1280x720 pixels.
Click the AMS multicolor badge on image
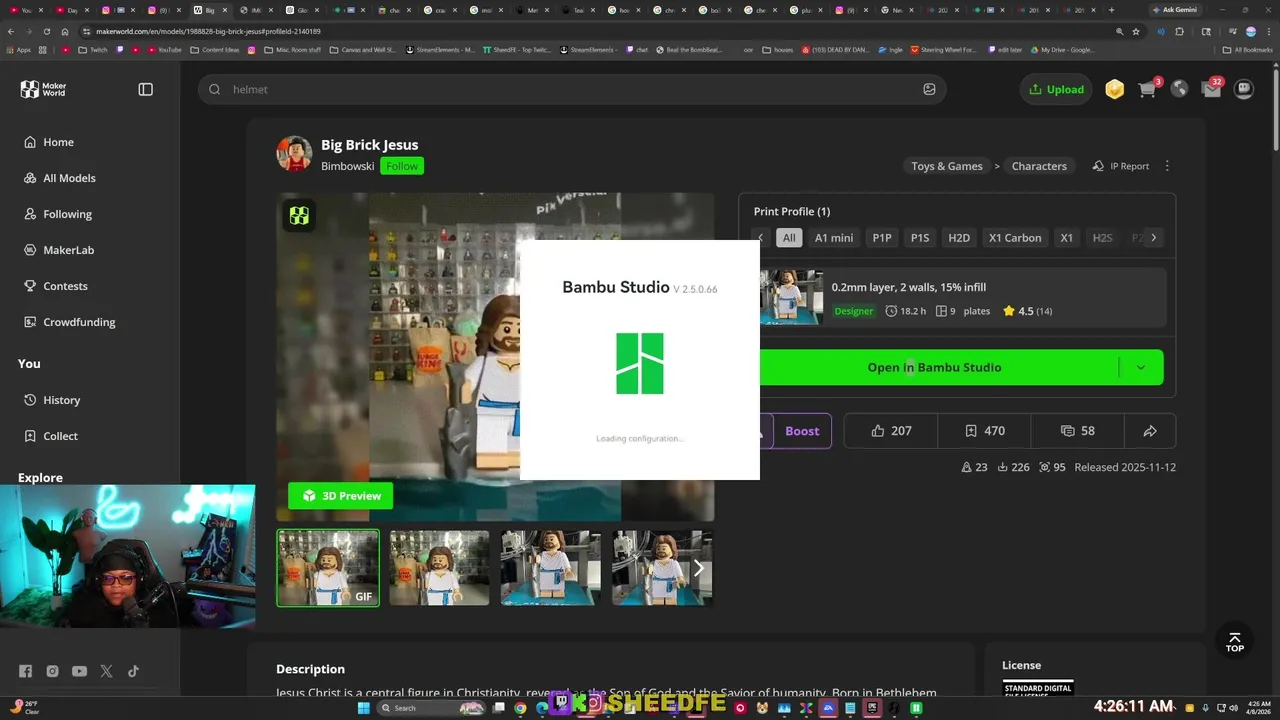[299, 215]
